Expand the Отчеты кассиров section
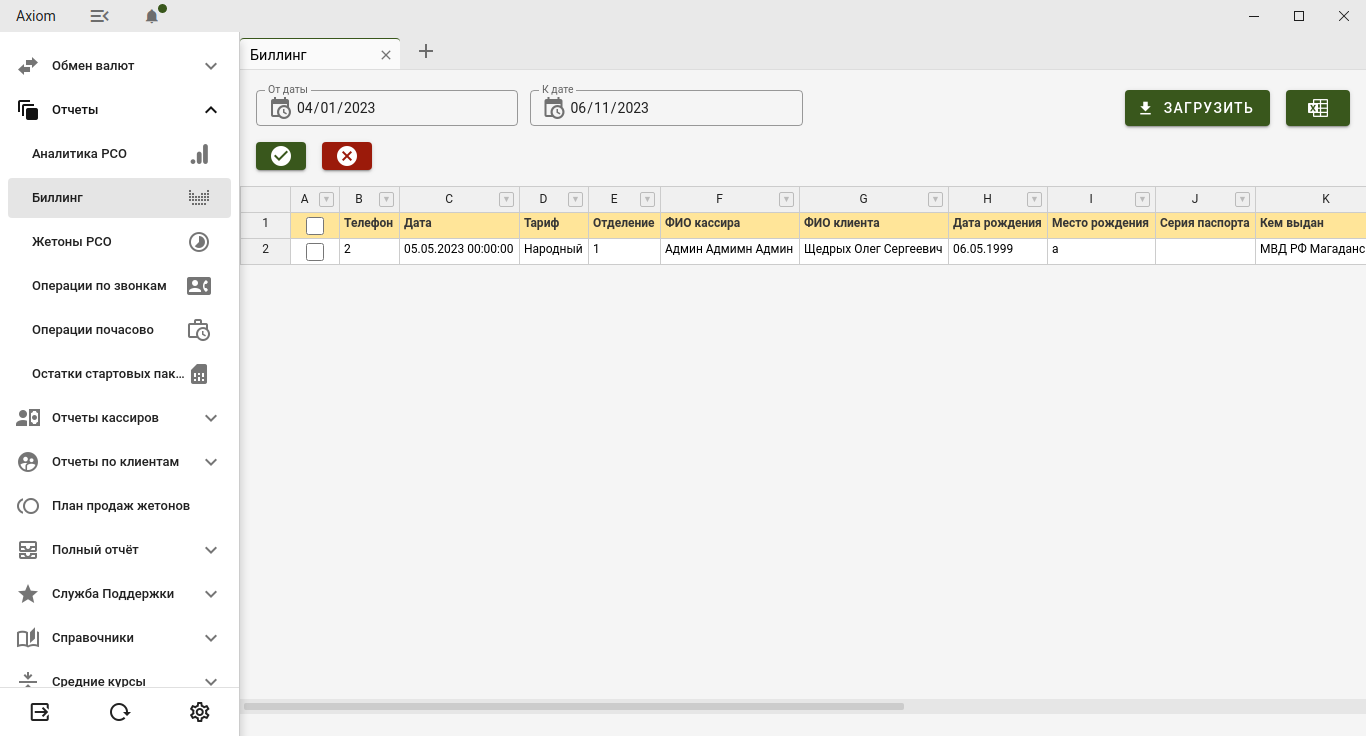Screen dimensions: 1366x736 click(211, 418)
